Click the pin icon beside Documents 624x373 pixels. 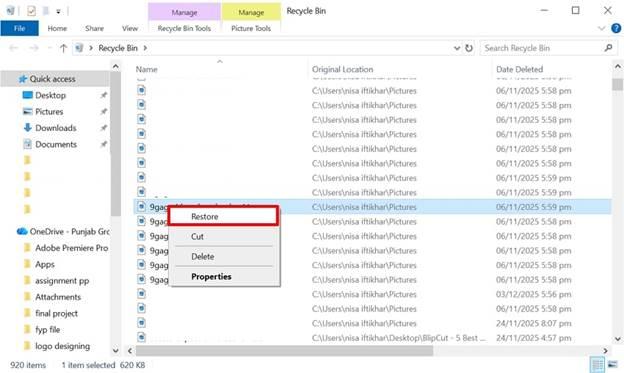click(103, 144)
